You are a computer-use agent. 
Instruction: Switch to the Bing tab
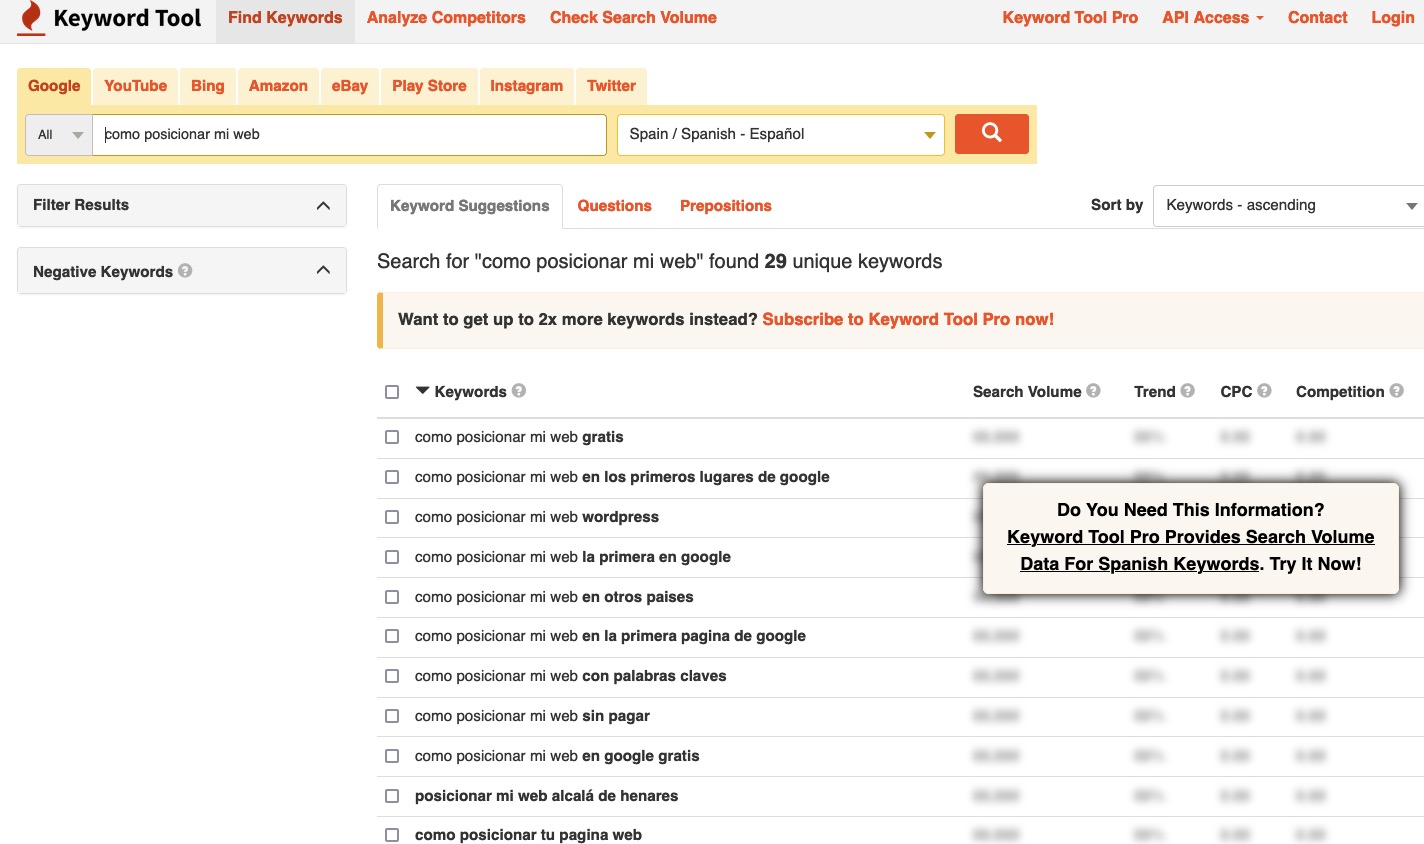click(x=208, y=86)
